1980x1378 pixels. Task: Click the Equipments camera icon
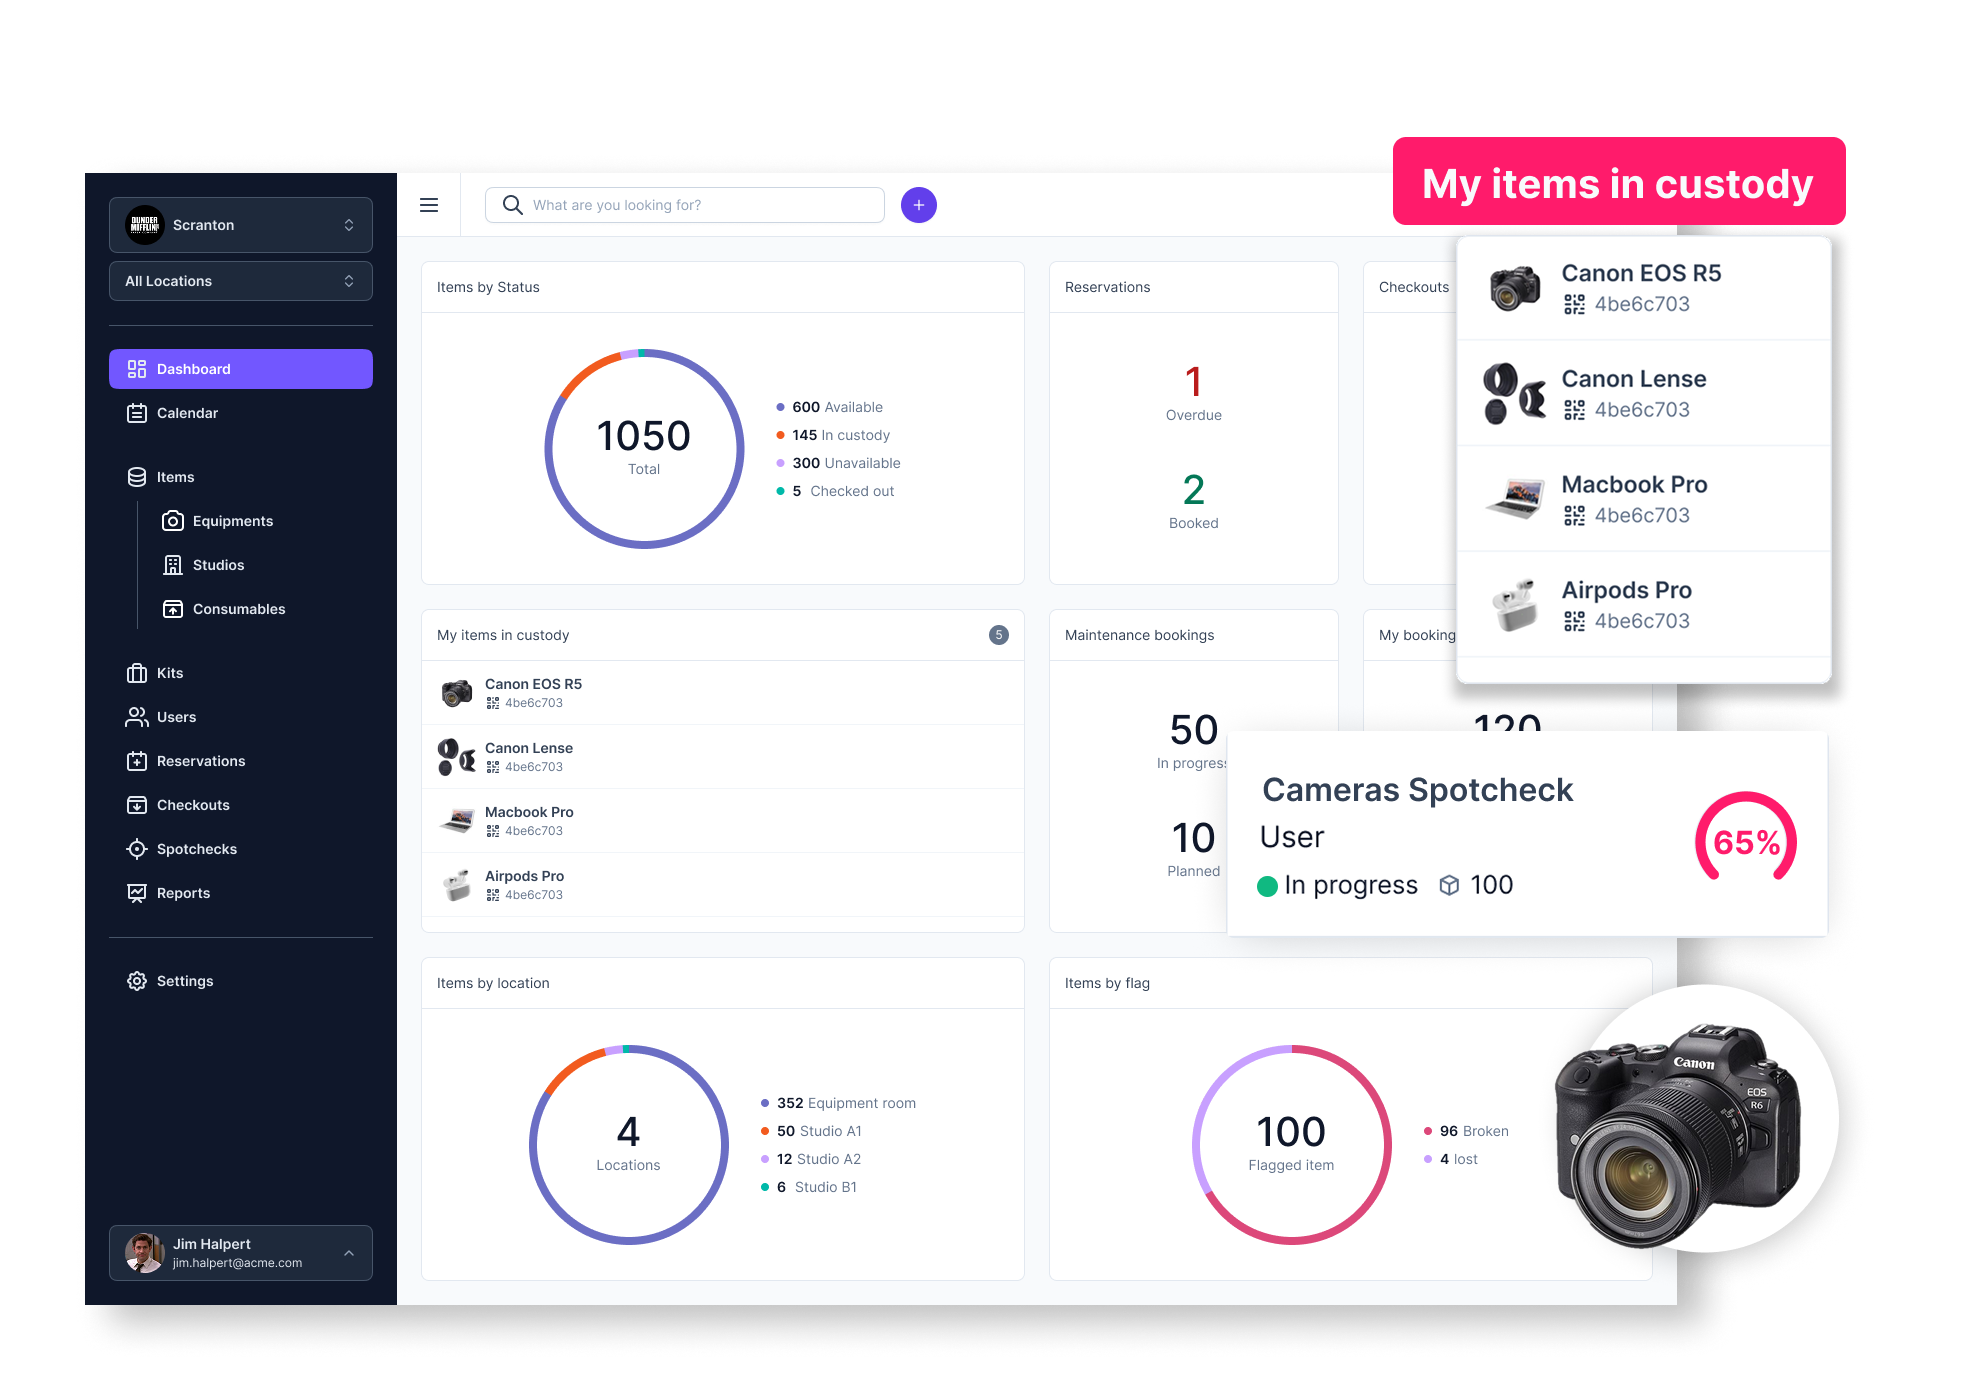click(x=173, y=521)
